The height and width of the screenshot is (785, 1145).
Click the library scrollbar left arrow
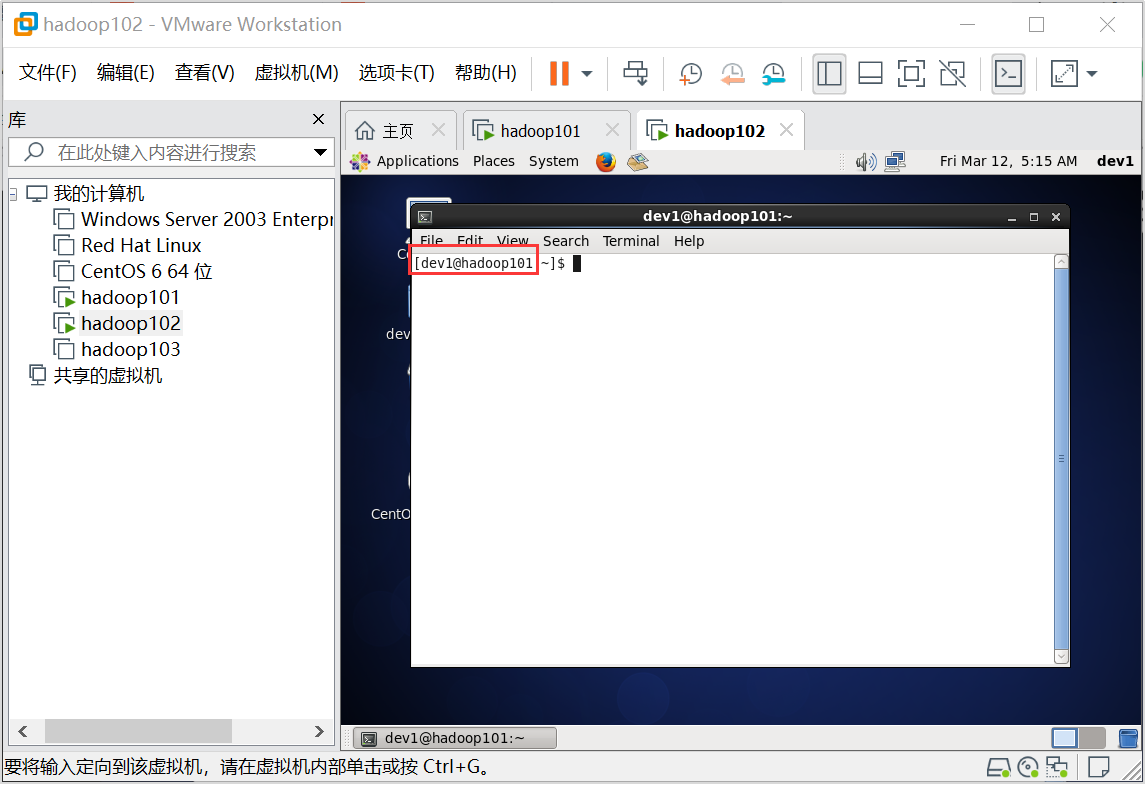pyautogui.click(x=23, y=732)
